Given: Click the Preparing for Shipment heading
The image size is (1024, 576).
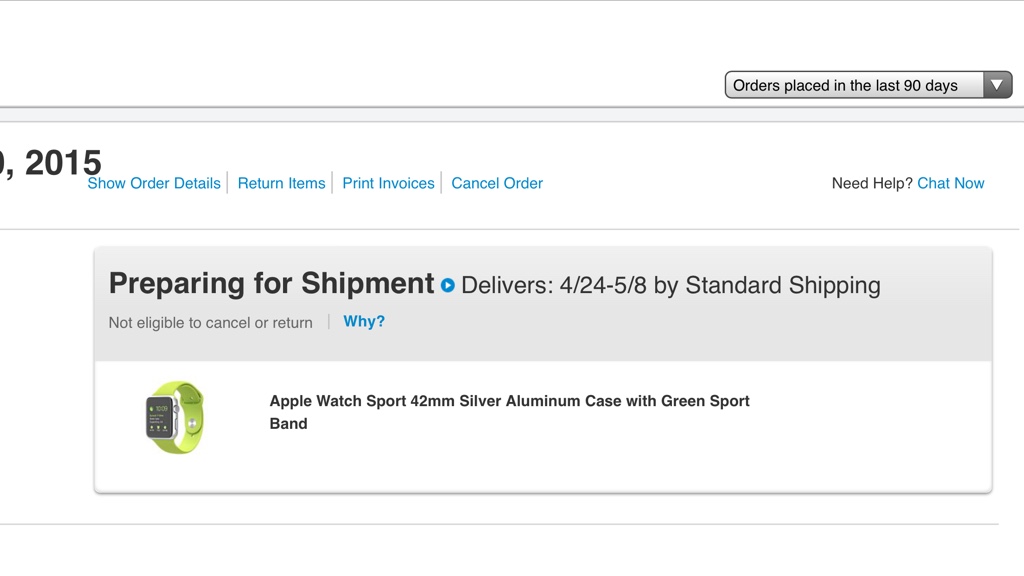Looking at the screenshot, I should [271, 284].
